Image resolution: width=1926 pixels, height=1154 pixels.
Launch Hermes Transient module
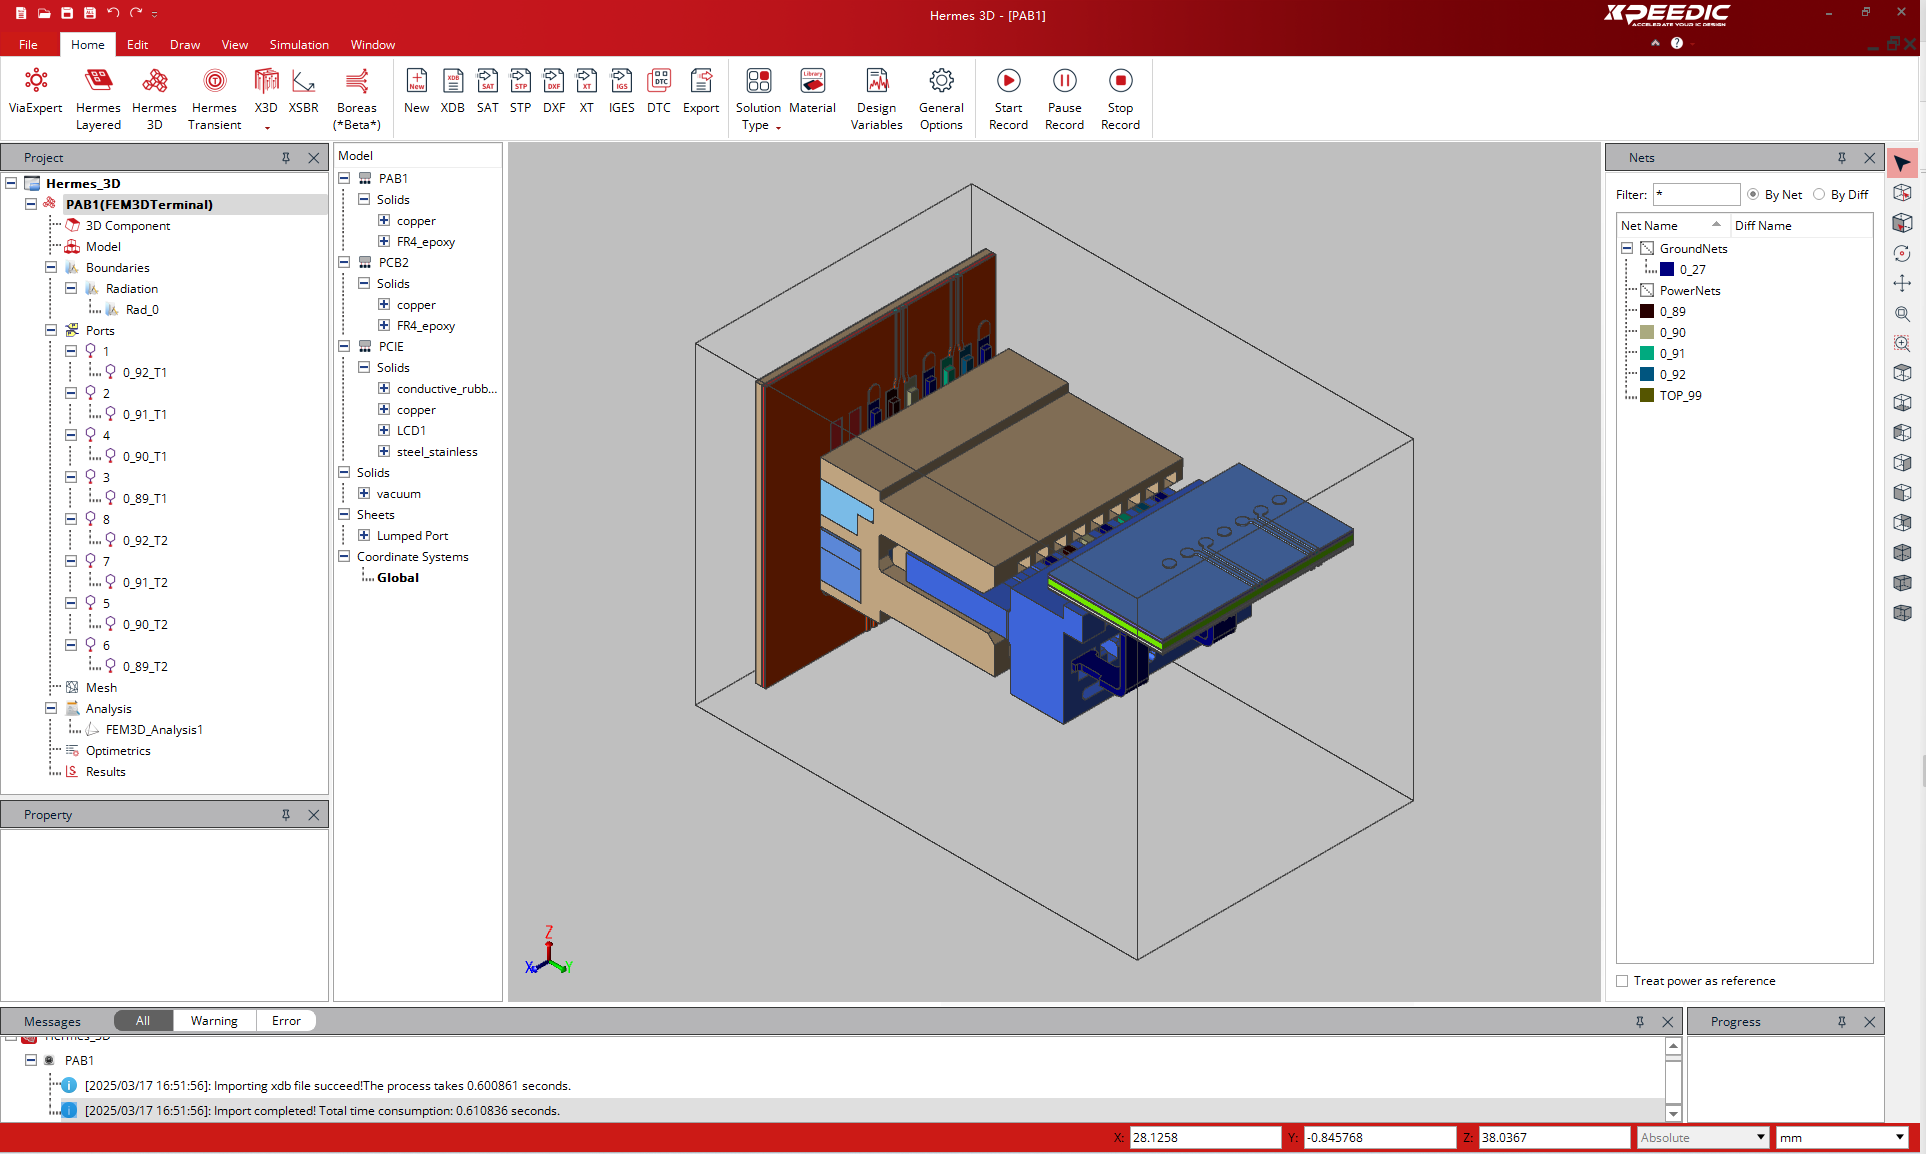click(x=214, y=99)
